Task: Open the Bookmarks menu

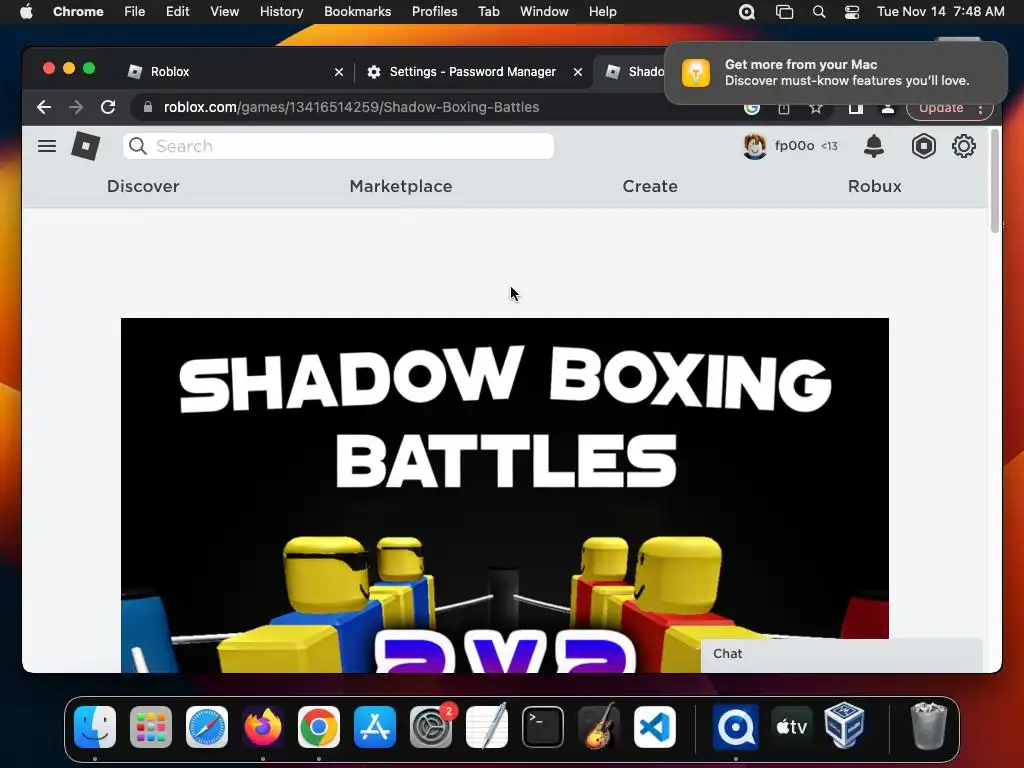Action: (357, 12)
